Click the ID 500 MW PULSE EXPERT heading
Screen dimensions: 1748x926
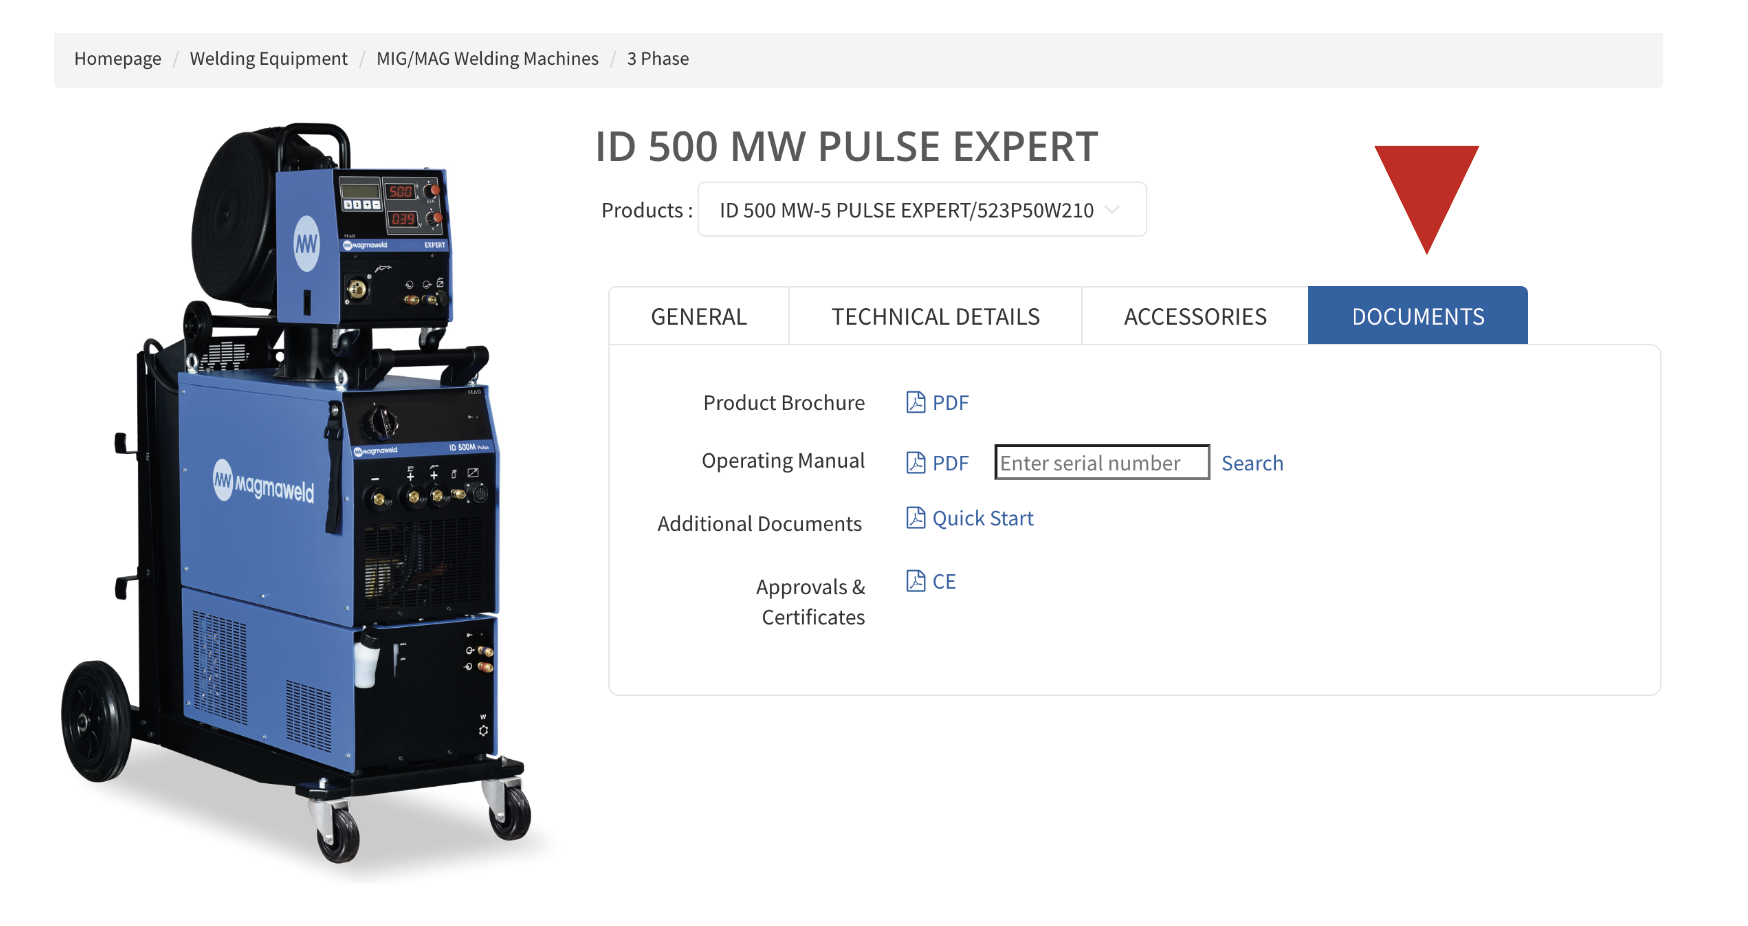846,147
